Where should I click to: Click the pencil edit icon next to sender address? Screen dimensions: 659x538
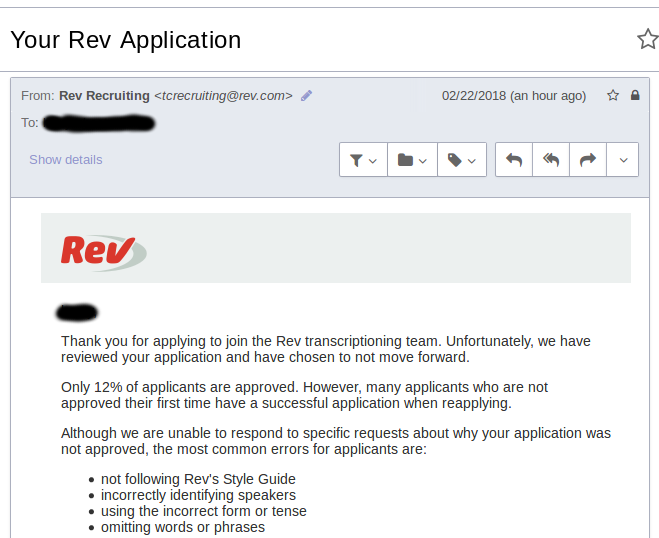coord(306,96)
